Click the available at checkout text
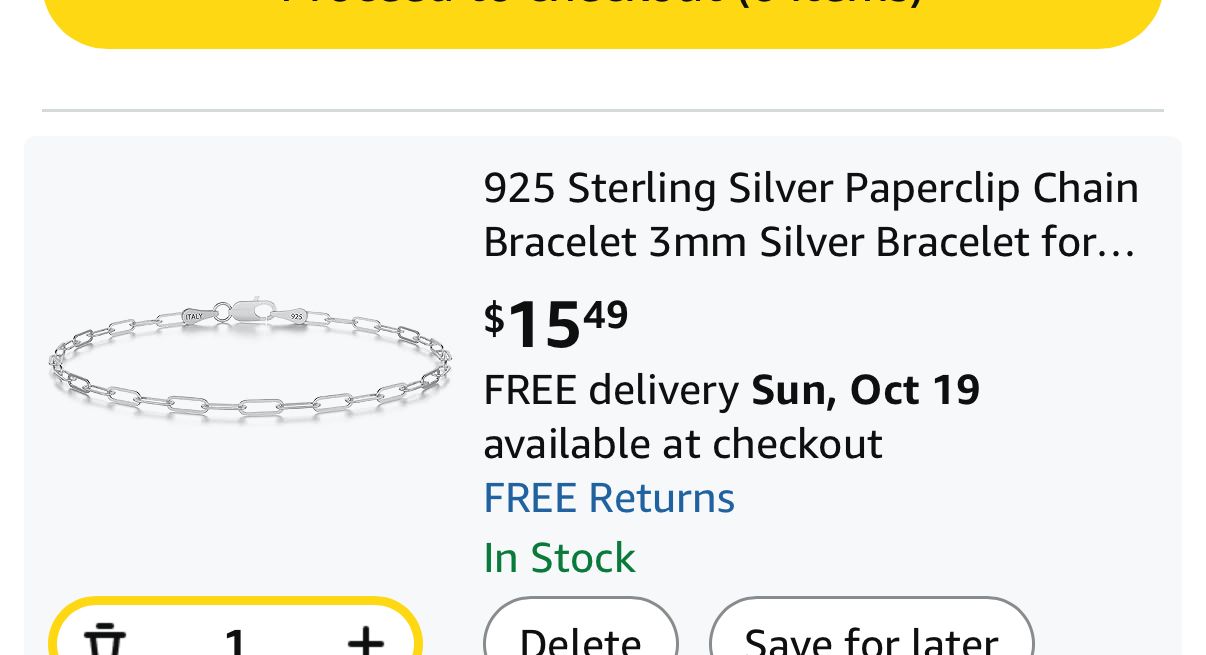1206x655 pixels. (682, 444)
